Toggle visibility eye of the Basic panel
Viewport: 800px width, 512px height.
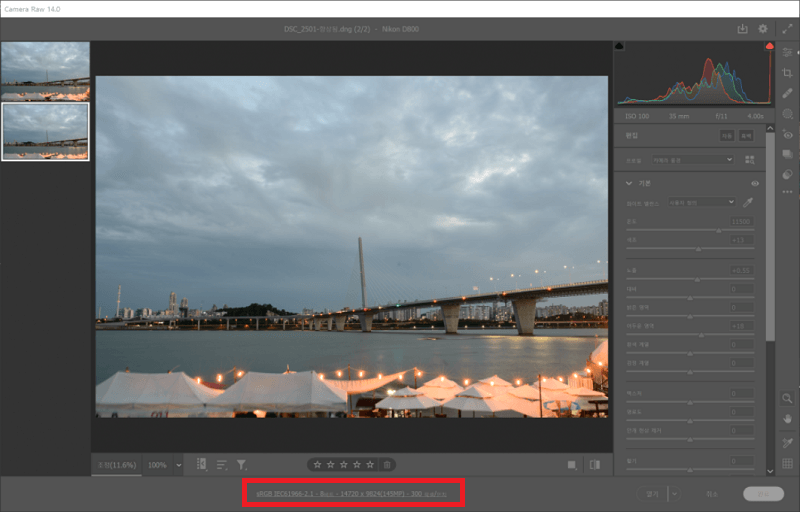tap(754, 184)
